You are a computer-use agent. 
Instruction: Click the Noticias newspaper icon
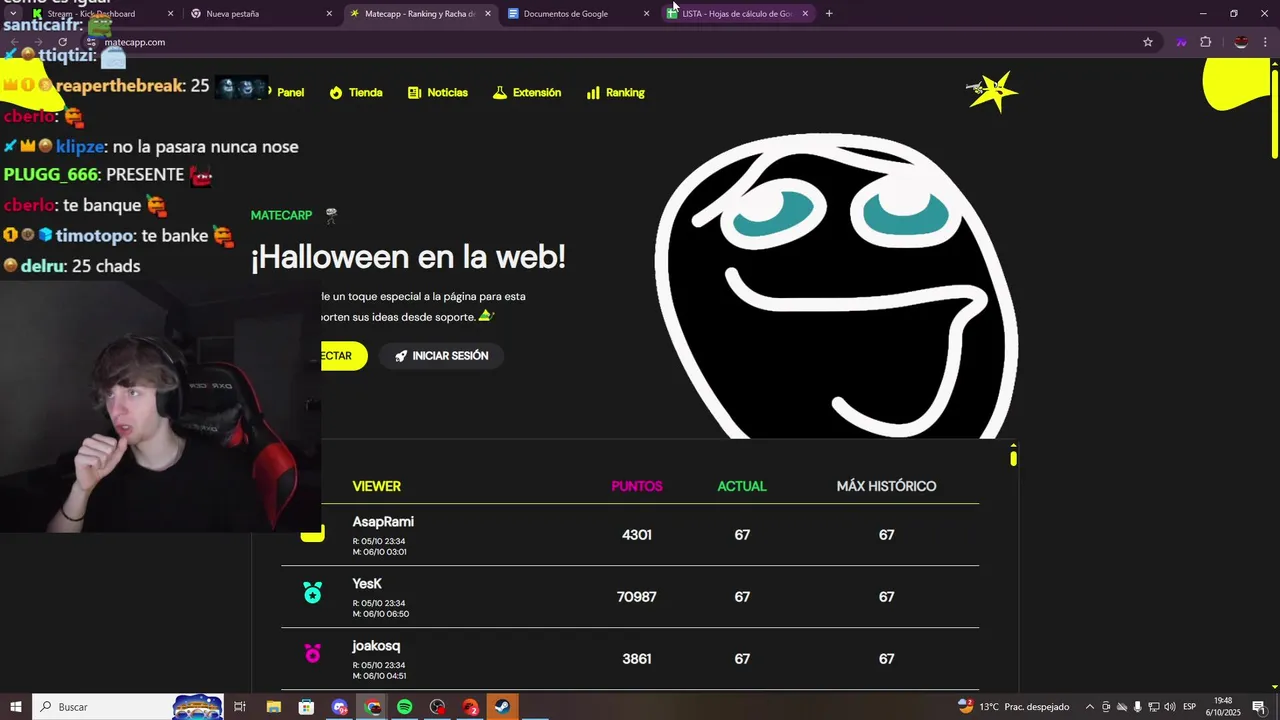[414, 92]
